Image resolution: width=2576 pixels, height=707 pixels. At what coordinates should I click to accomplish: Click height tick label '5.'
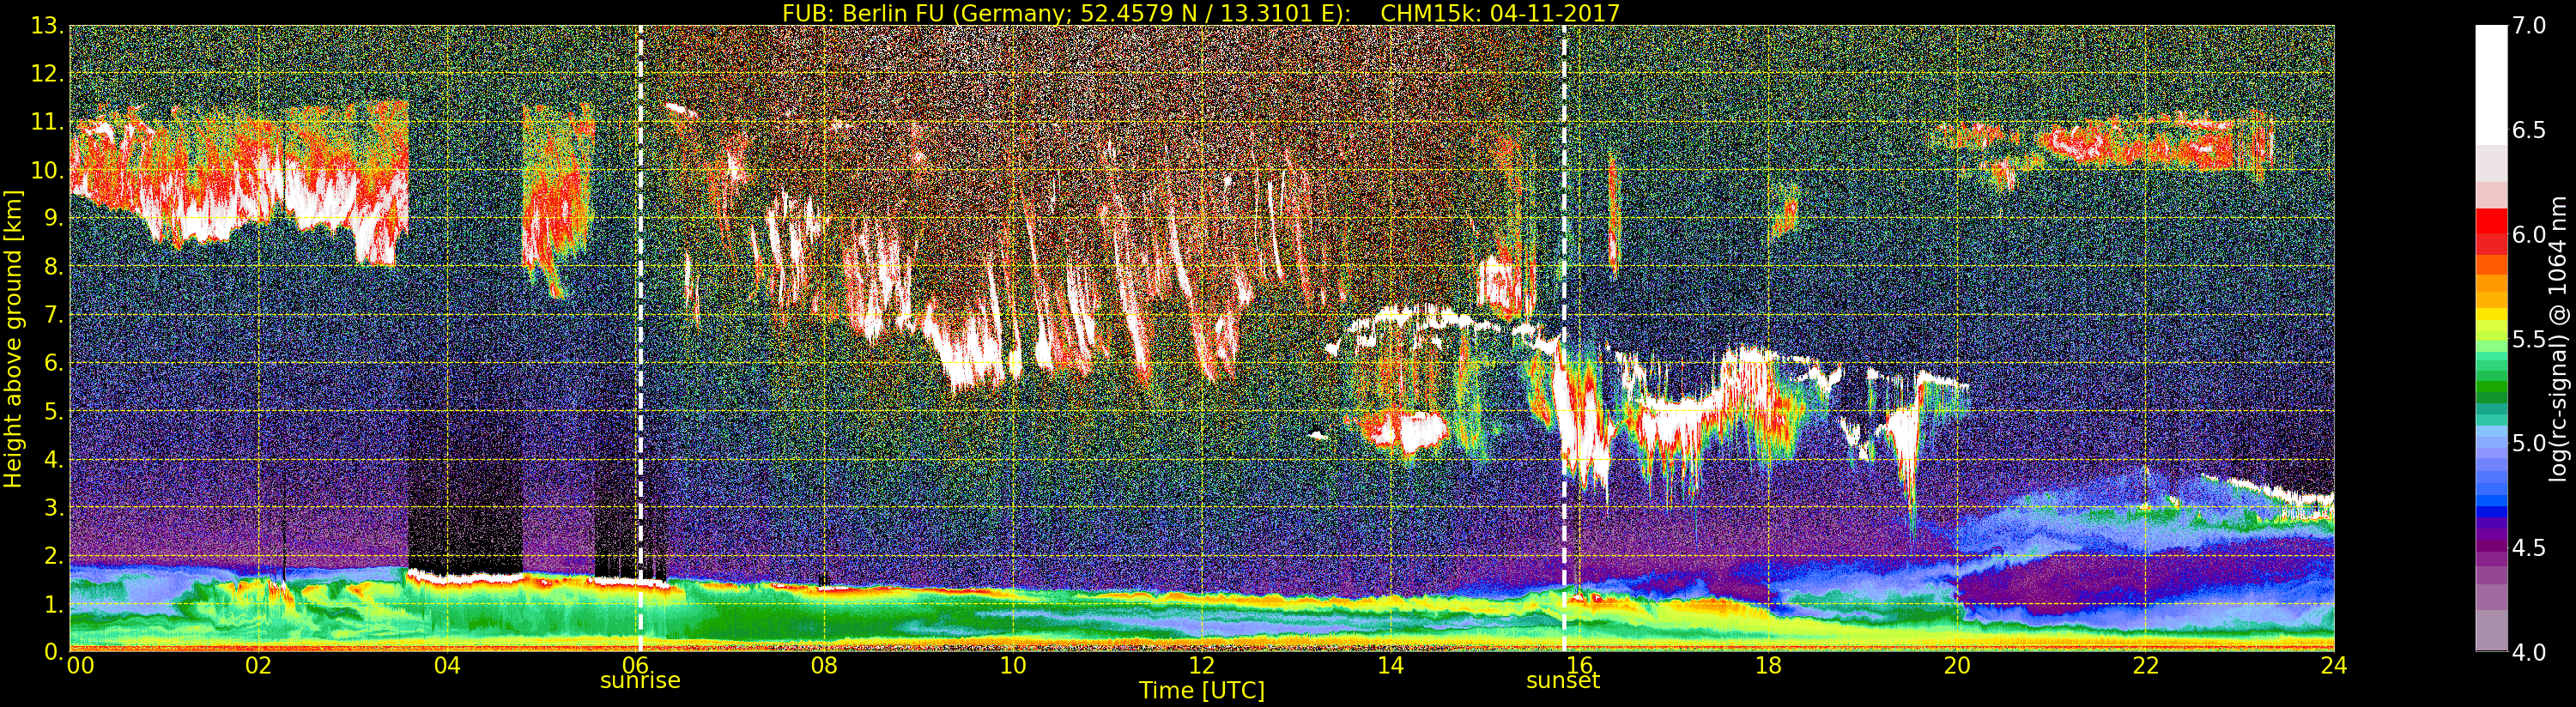[x=53, y=411]
